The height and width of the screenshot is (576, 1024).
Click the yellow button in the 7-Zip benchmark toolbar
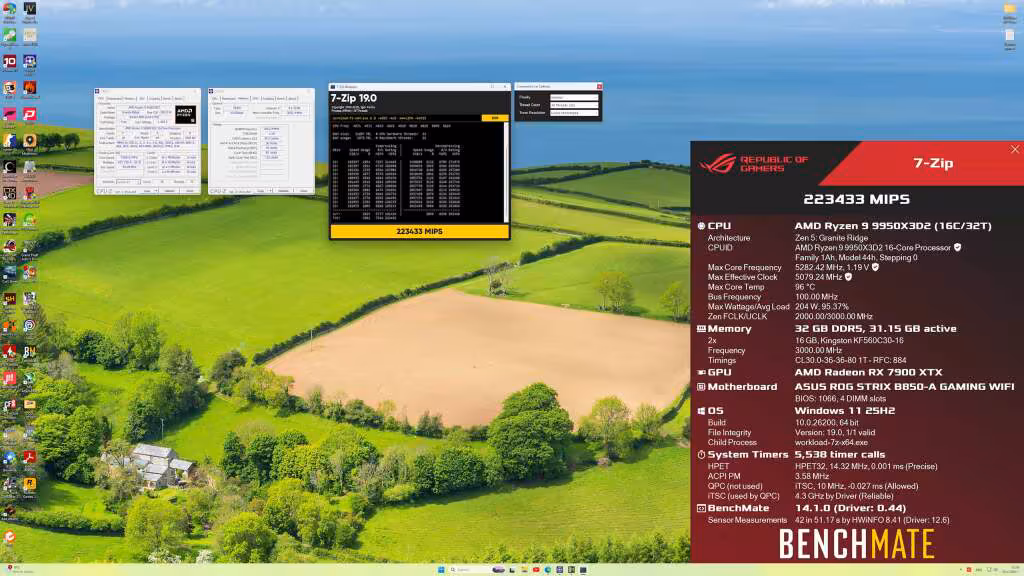coord(493,116)
